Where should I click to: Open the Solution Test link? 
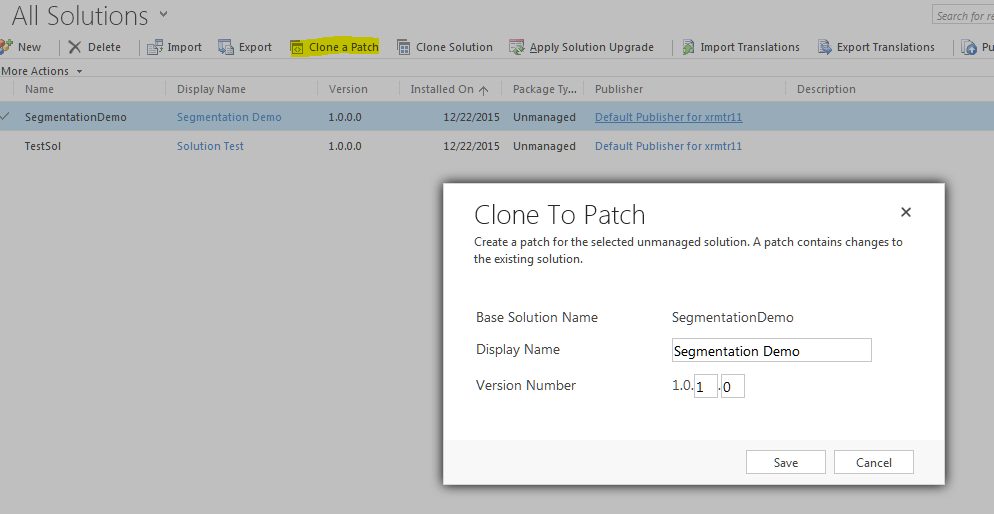[x=210, y=146]
